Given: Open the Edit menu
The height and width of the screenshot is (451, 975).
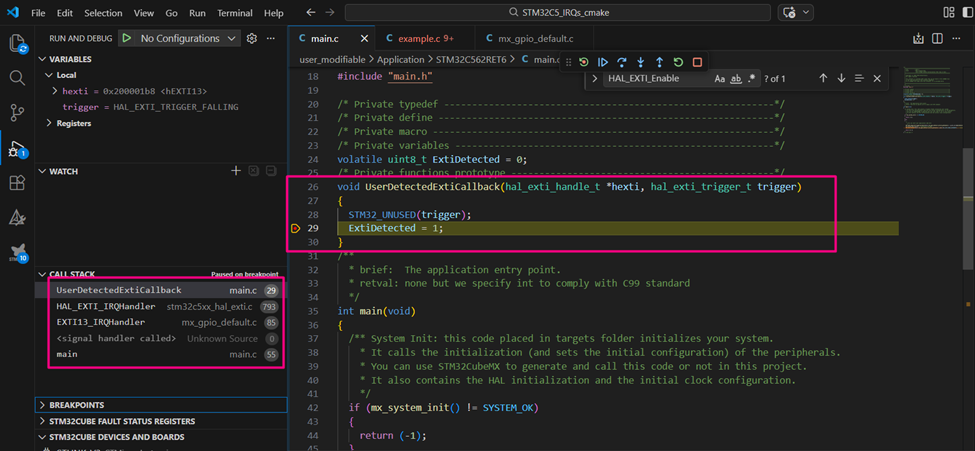Looking at the screenshot, I should (64, 12).
